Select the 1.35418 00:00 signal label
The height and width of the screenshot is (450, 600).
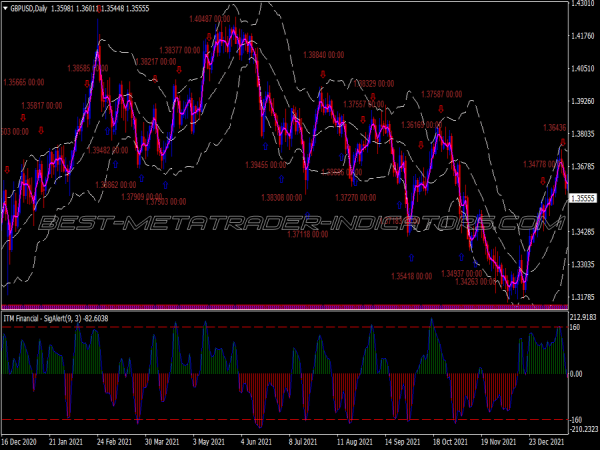tap(412, 276)
